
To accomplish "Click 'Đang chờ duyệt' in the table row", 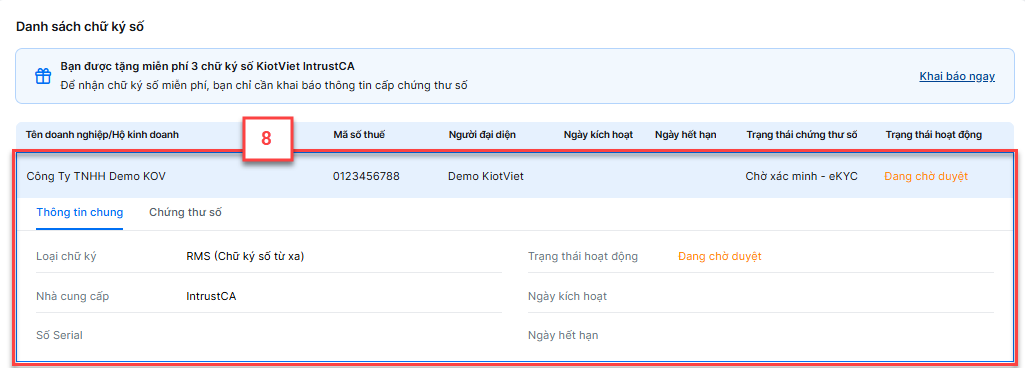I will [926, 176].
